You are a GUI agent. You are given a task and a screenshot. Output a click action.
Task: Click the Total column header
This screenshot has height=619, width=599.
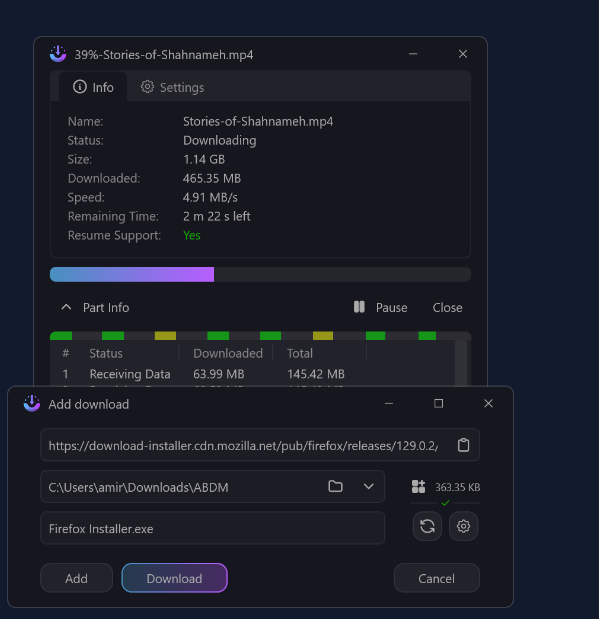pos(300,353)
